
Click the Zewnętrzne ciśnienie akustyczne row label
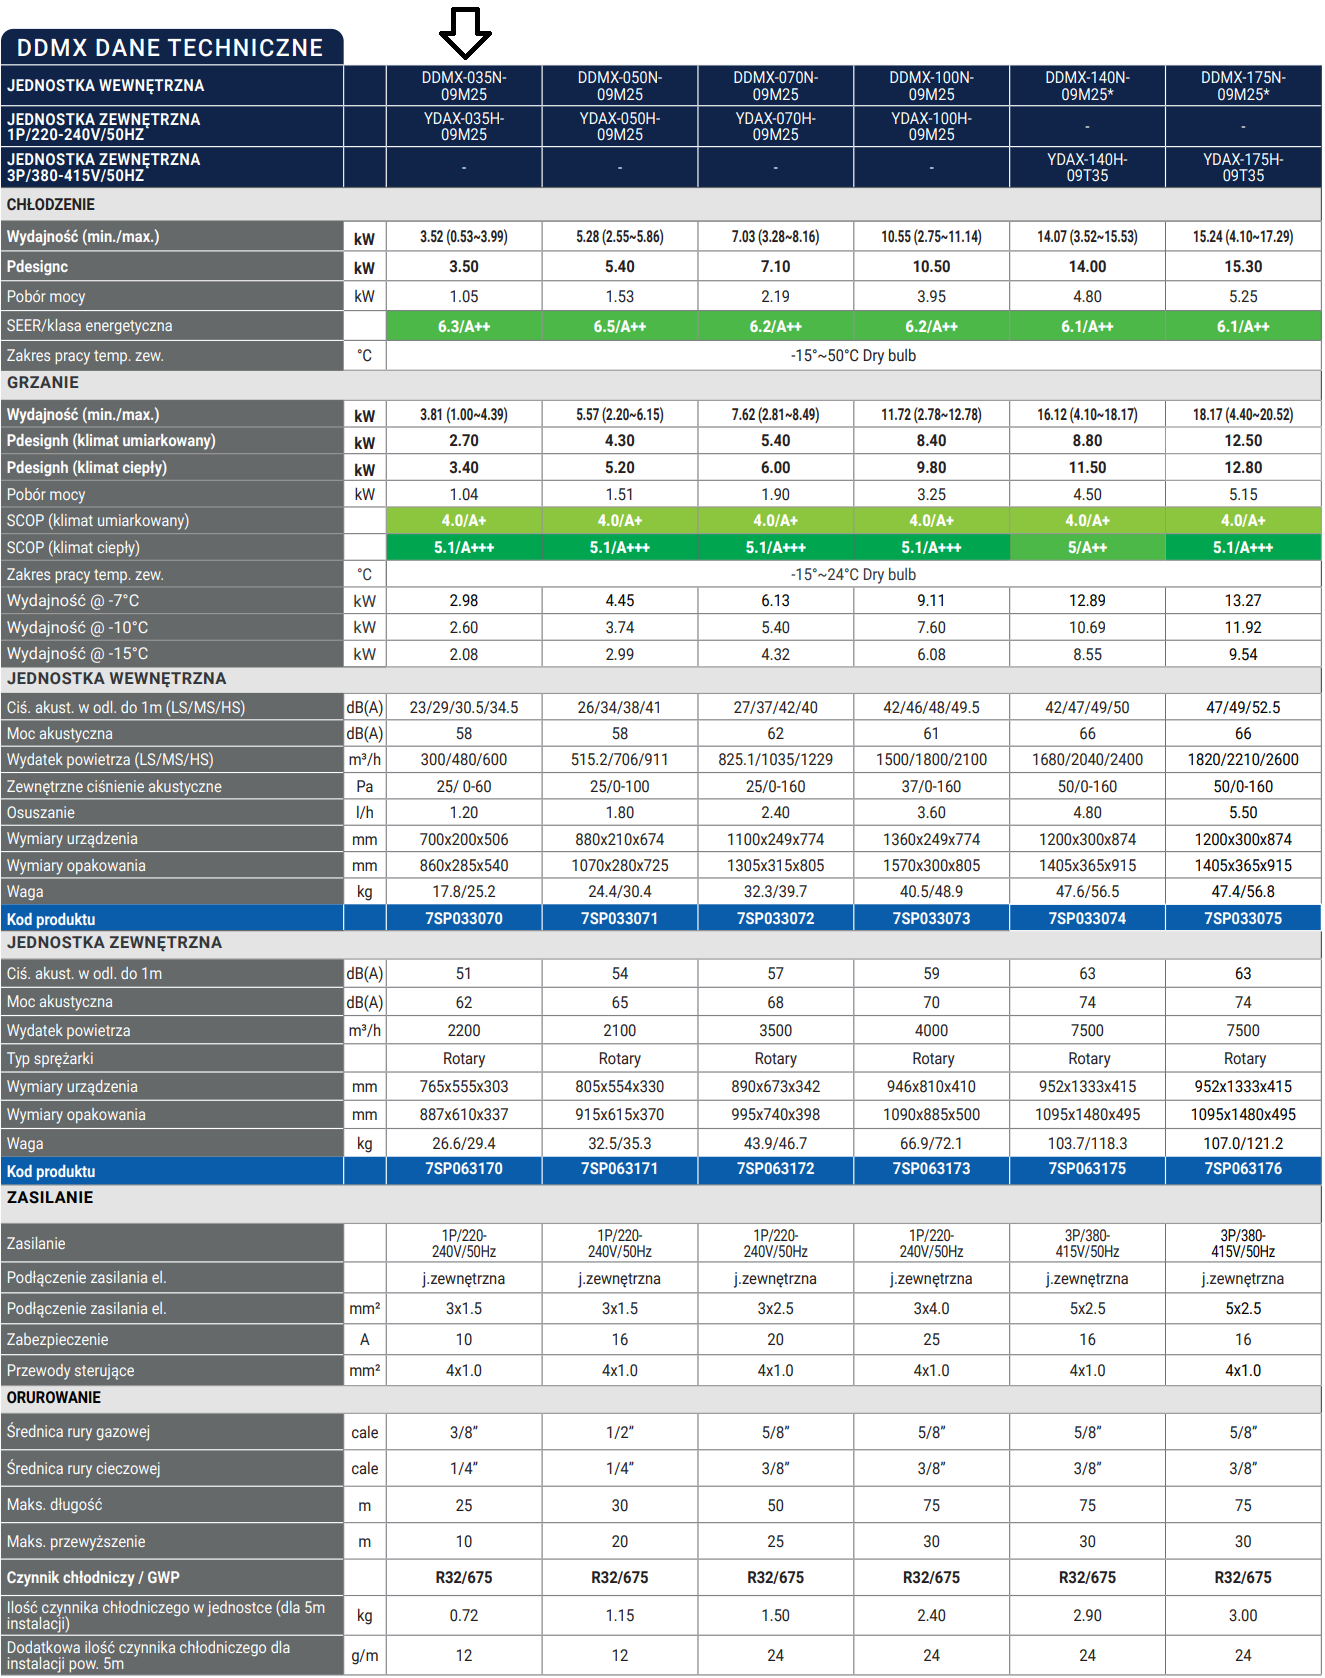pos(114,787)
